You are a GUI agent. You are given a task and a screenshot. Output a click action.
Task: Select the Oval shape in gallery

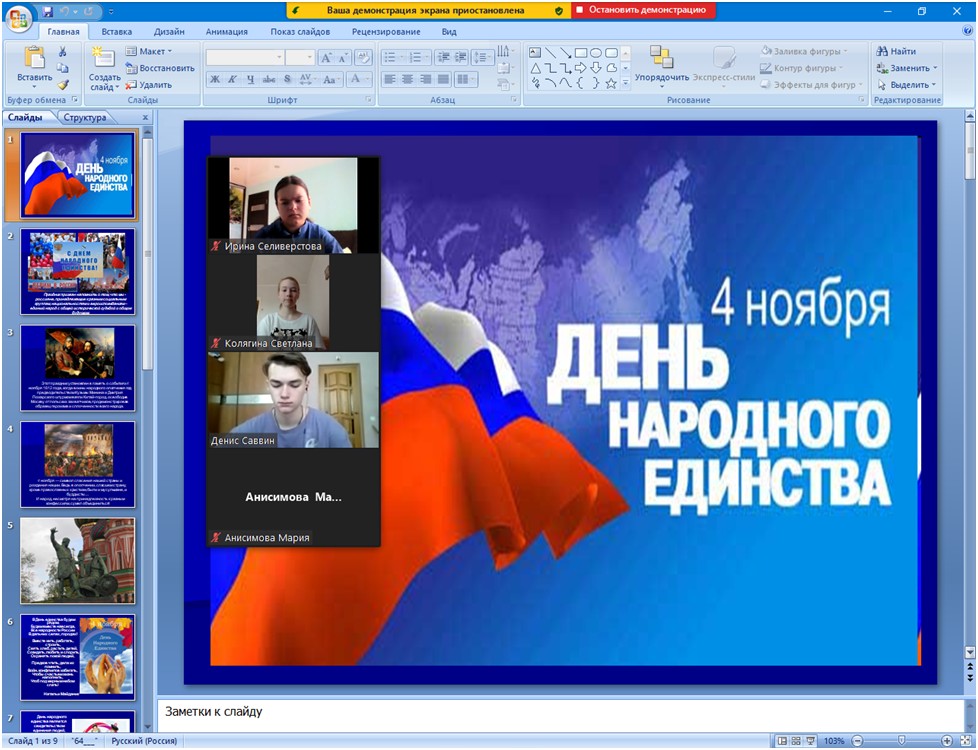[596, 53]
